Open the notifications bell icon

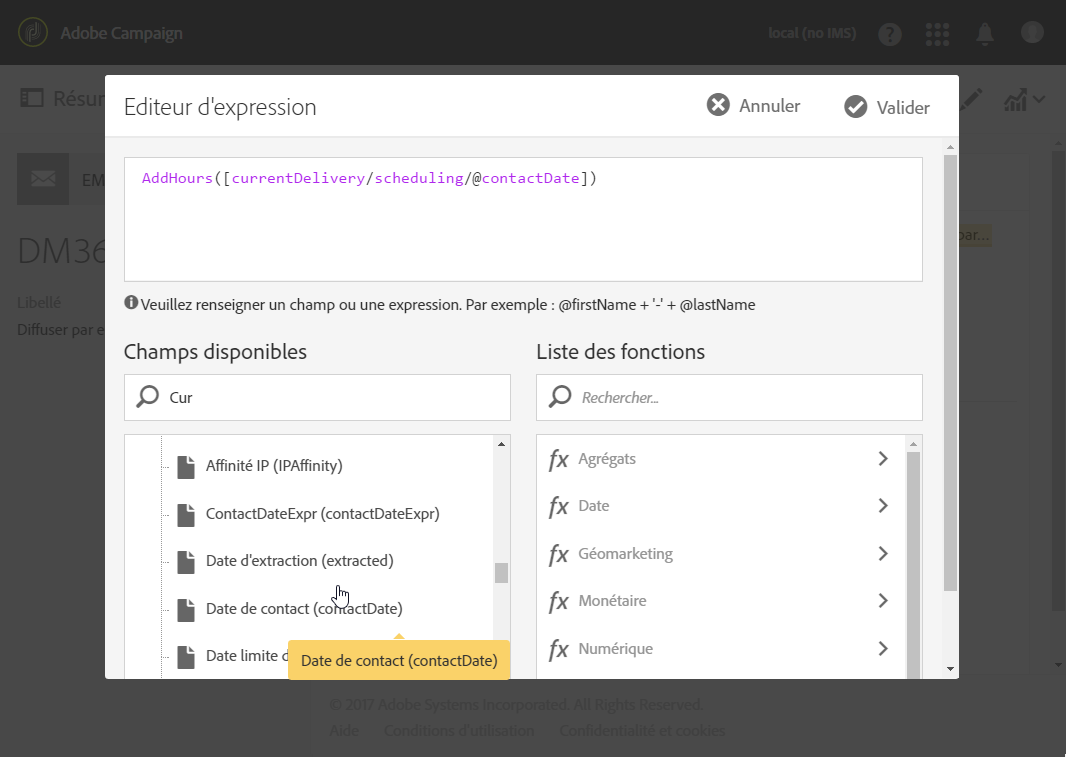[985, 34]
